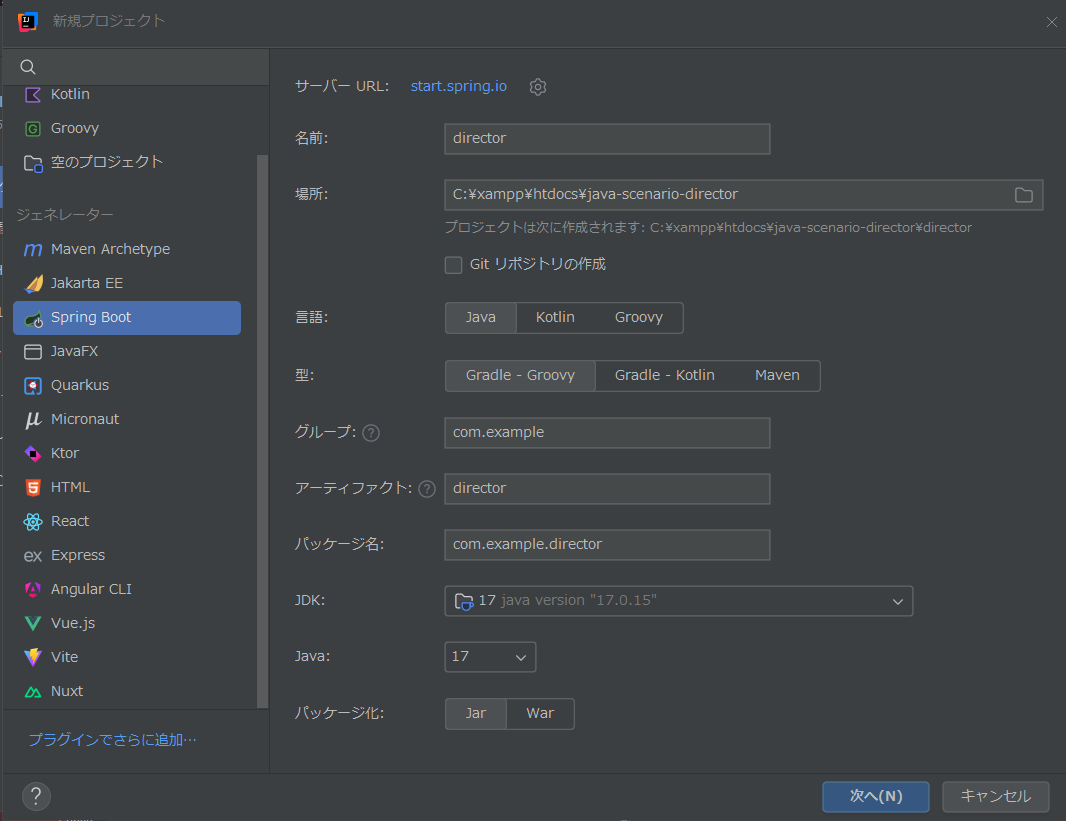
Task: Click the artifact director field
Action: pyautogui.click(x=607, y=489)
